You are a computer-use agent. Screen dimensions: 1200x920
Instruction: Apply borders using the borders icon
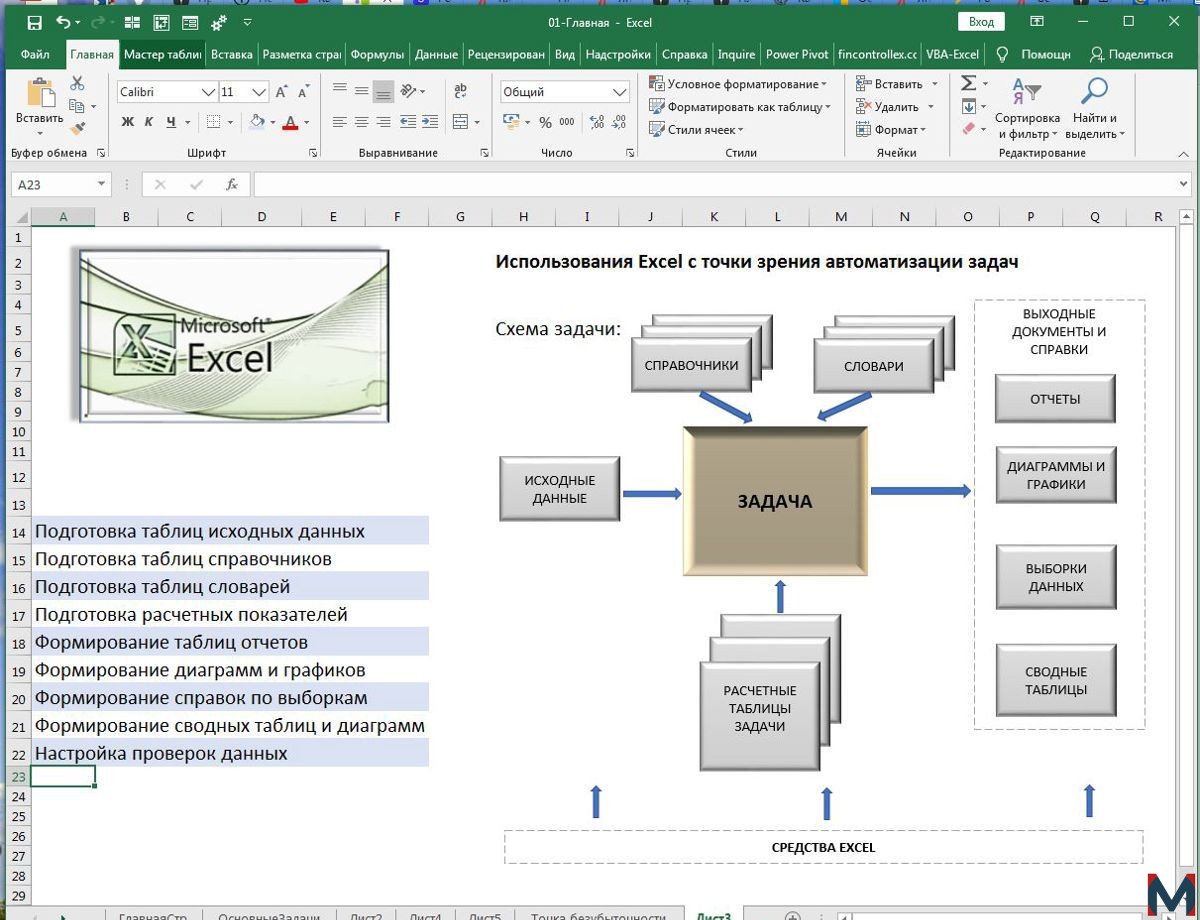[213, 122]
